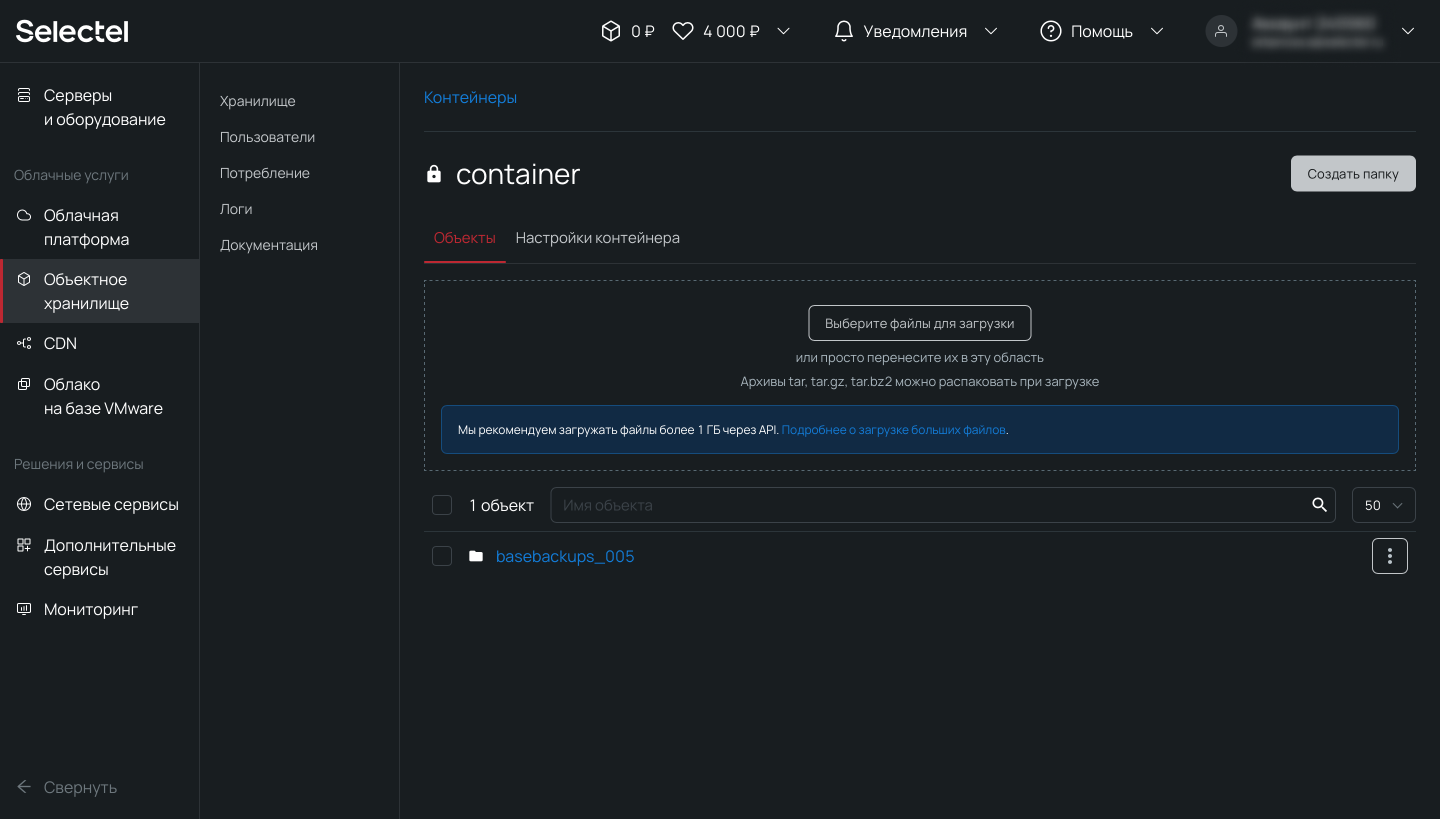This screenshot has width=1440, height=819.
Task: Expand the balance chevron dropdown
Action: click(x=784, y=31)
